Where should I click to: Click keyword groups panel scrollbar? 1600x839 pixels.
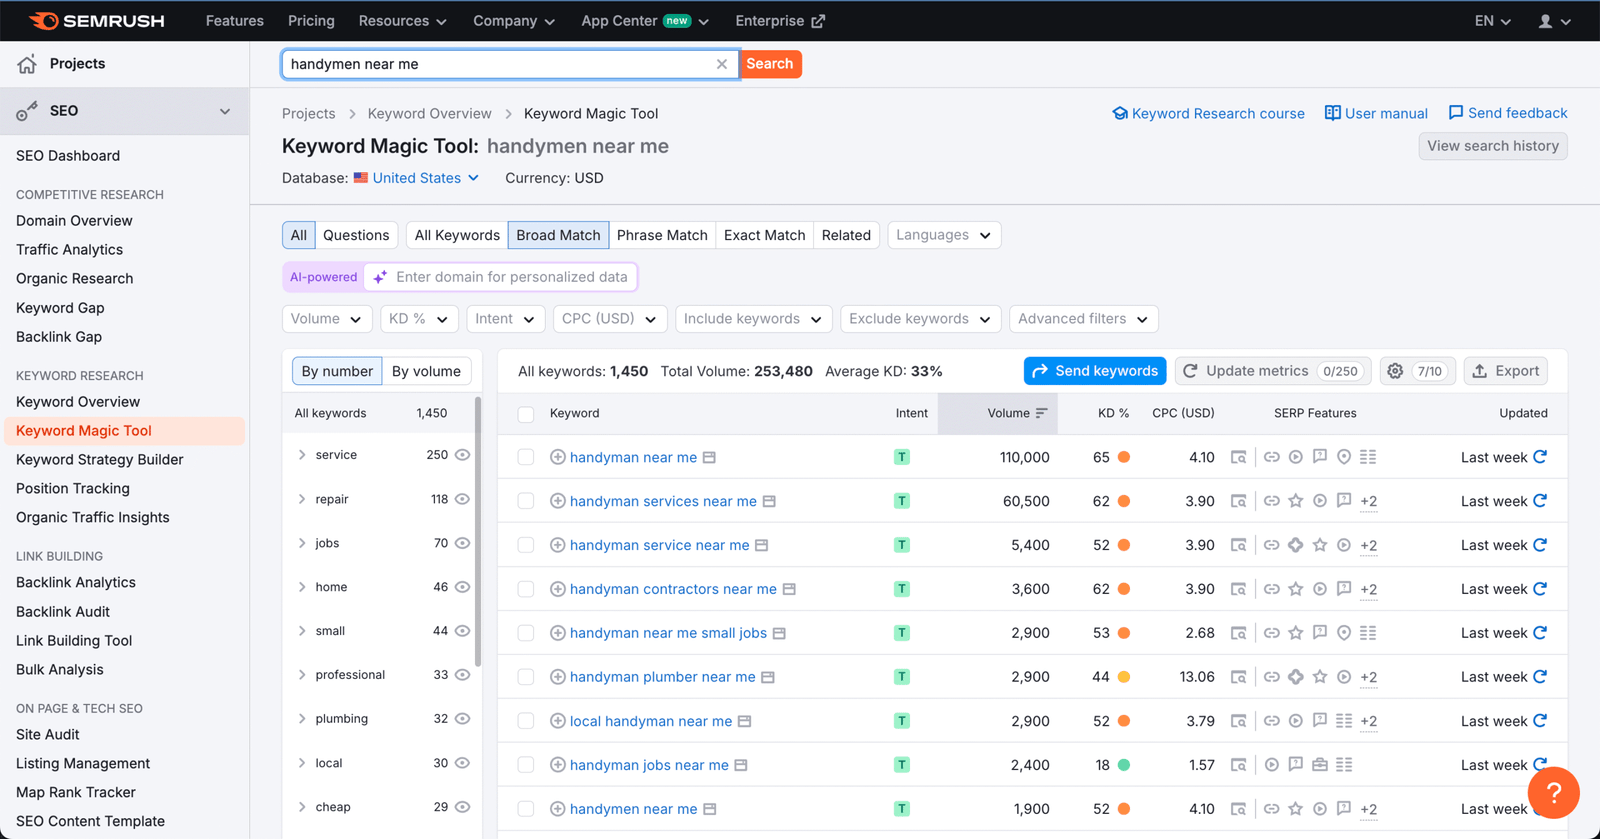pos(478,532)
